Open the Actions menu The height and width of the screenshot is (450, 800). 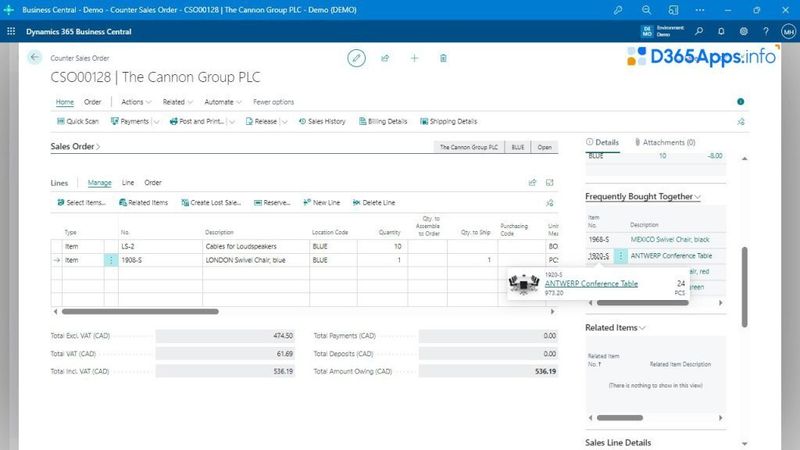(x=136, y=102)
